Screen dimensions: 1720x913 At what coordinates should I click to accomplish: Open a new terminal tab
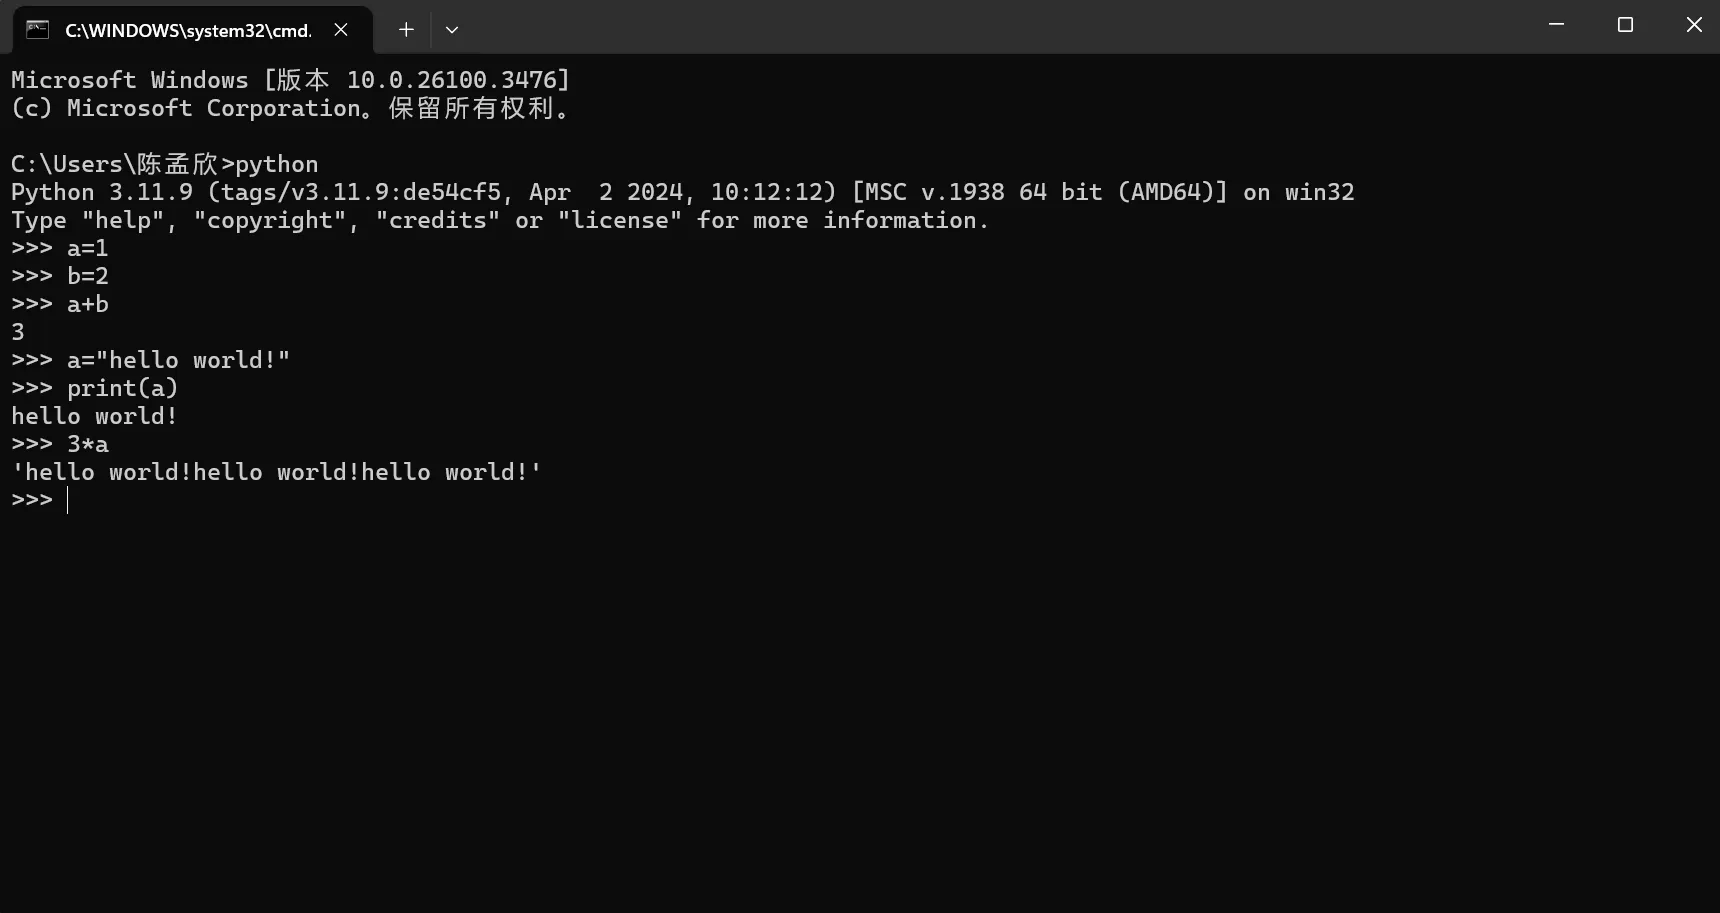click(x=406, y=30)
